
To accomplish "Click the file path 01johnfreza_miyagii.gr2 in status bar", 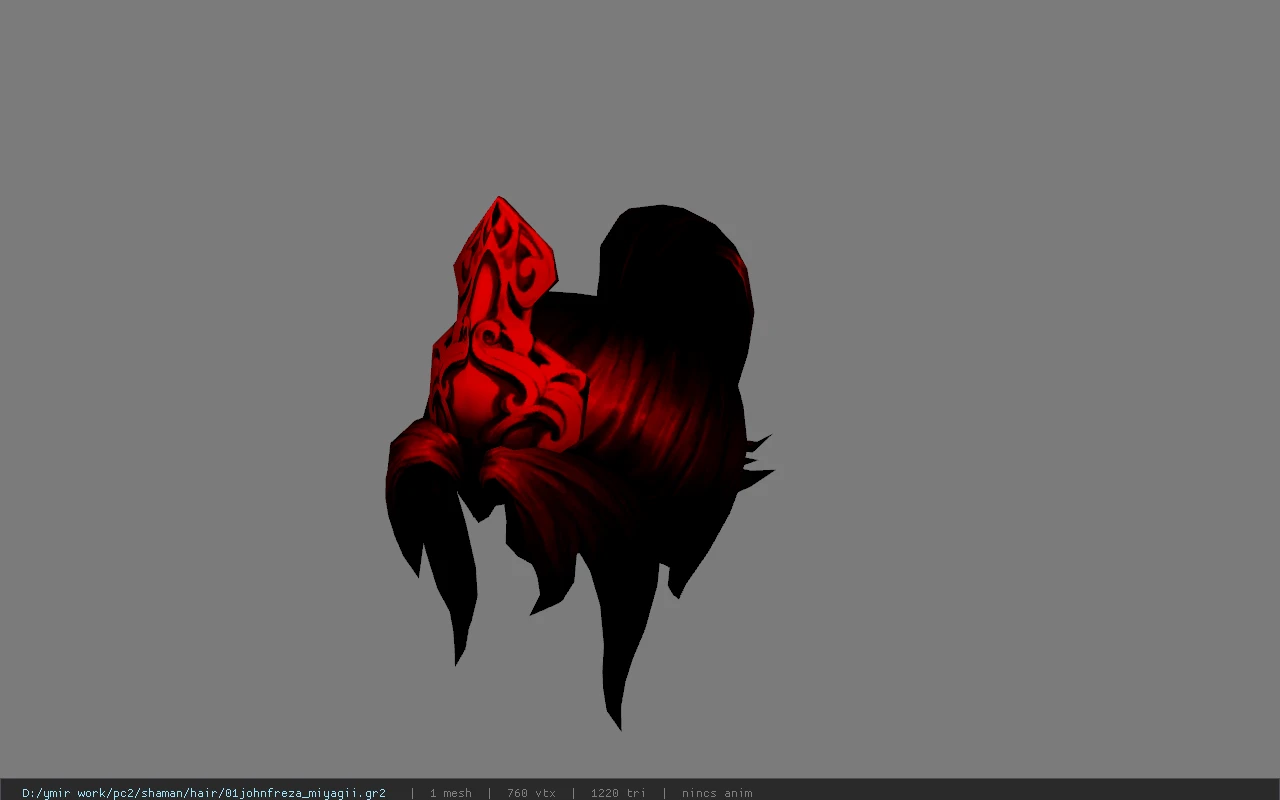I will [x=204, y=793].
